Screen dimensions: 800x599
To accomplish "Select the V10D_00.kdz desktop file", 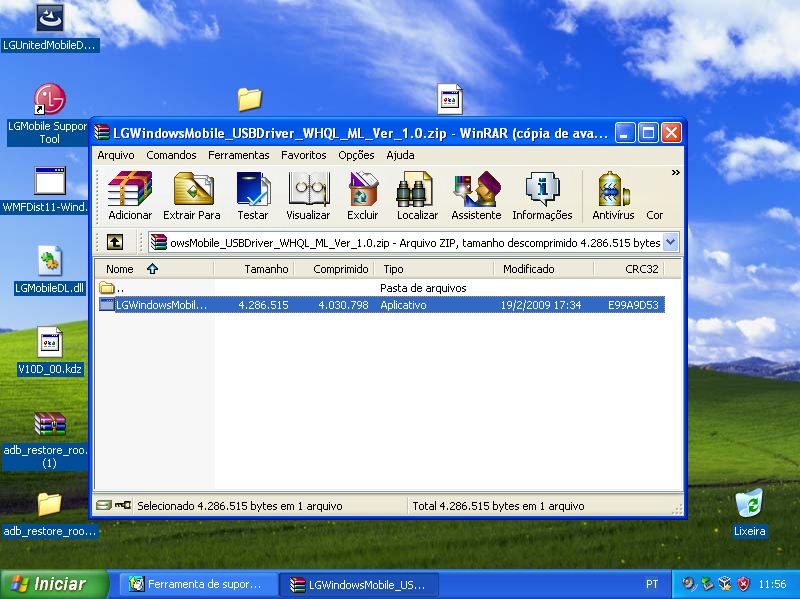I will coord(49,352).
